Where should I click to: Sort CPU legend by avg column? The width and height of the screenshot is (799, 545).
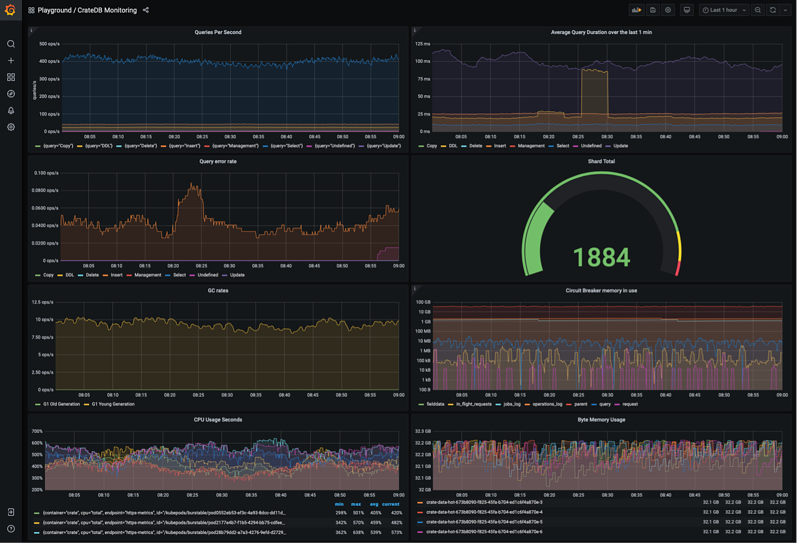coord(374,505)
